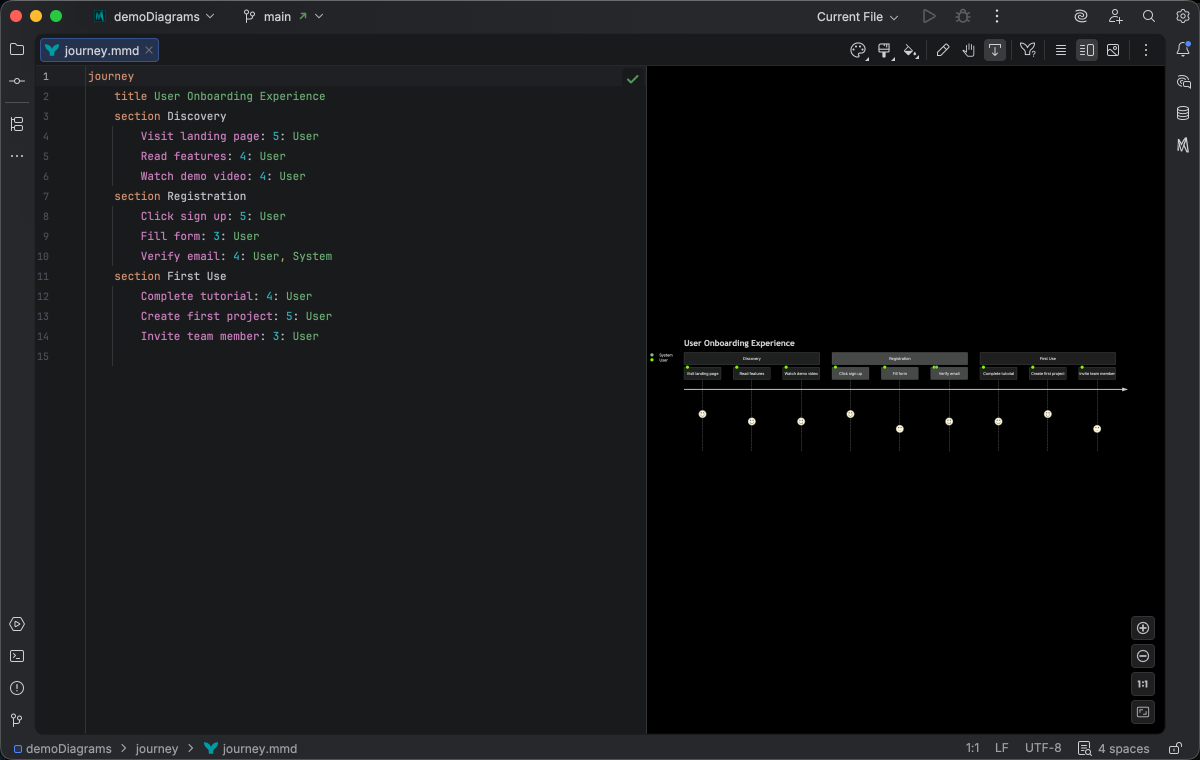Open Go to Line via 1:1 caret position

pyautogui.click(x=972, y=748)
